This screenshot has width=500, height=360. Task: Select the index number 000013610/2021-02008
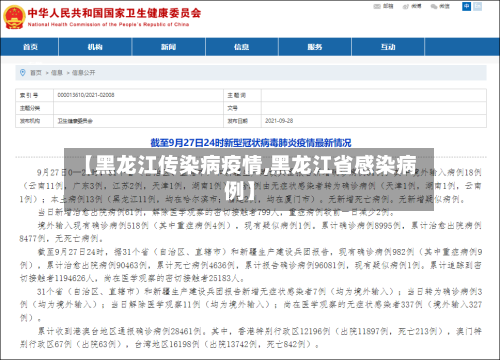pyautogui.click(x=86, y=95)
